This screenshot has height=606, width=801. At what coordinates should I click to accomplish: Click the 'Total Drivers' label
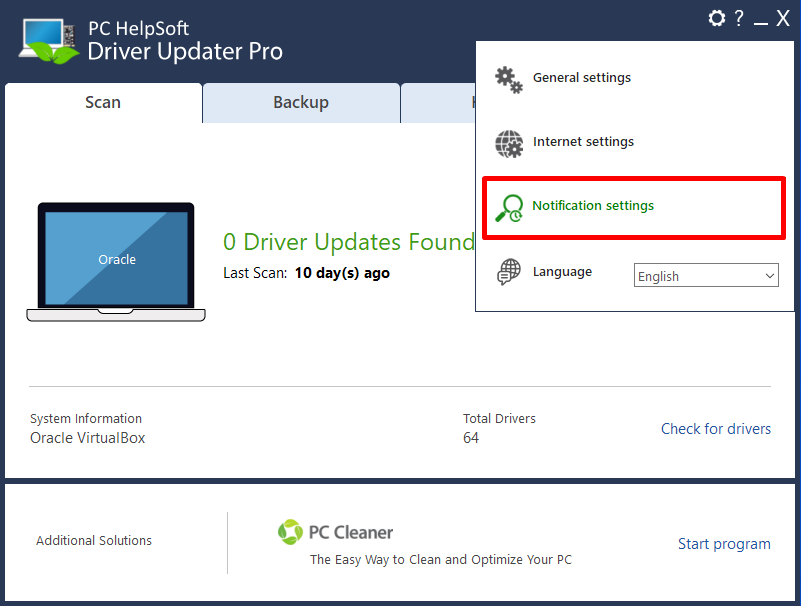pos(499,418)
